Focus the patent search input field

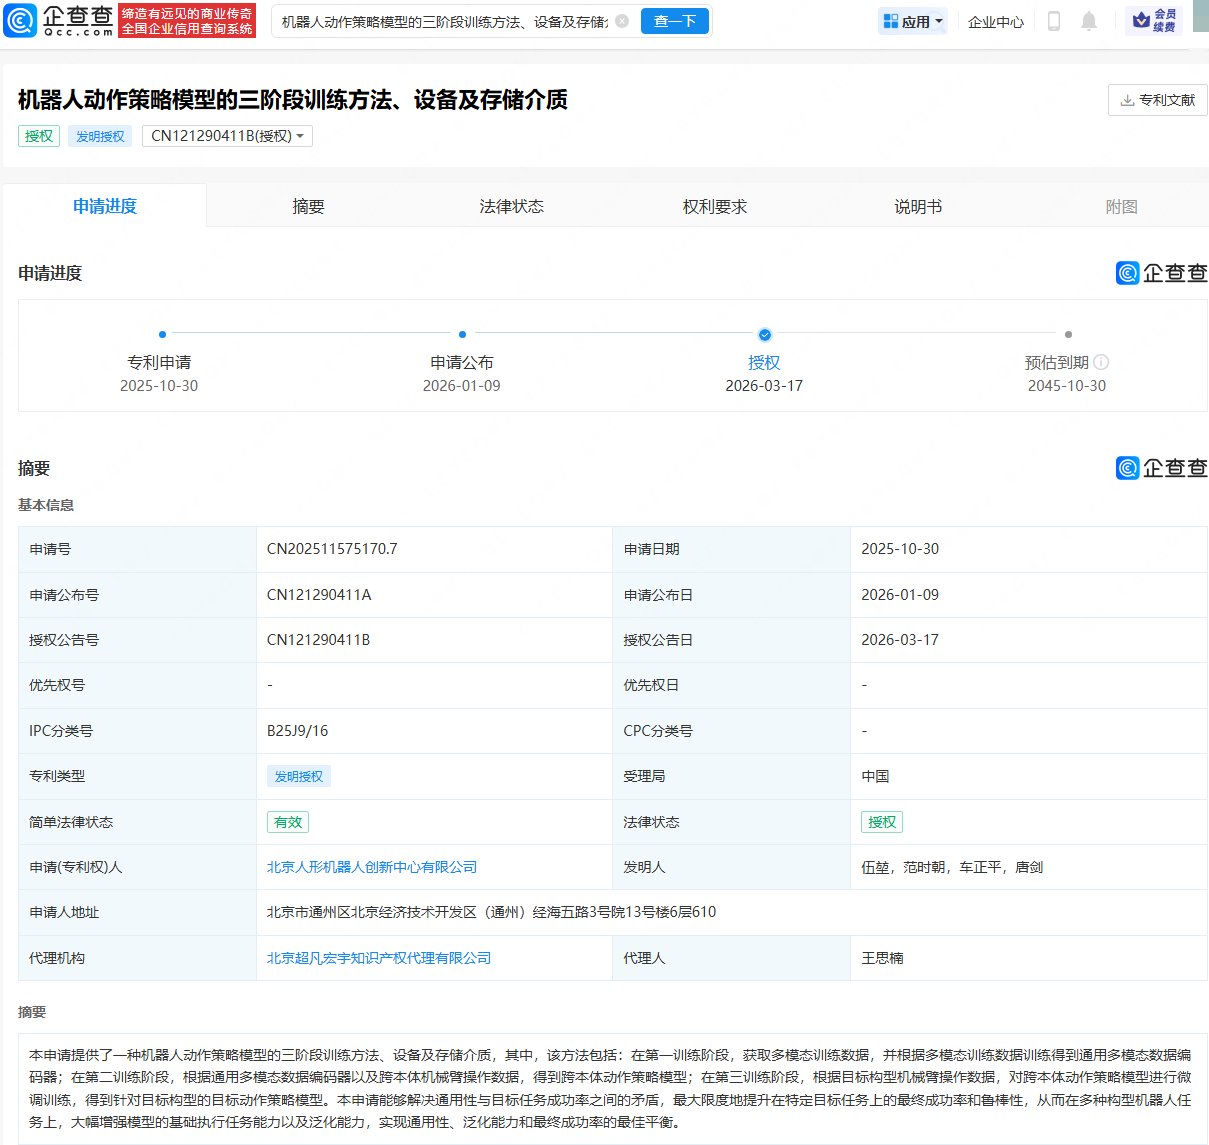click(445, 21)
